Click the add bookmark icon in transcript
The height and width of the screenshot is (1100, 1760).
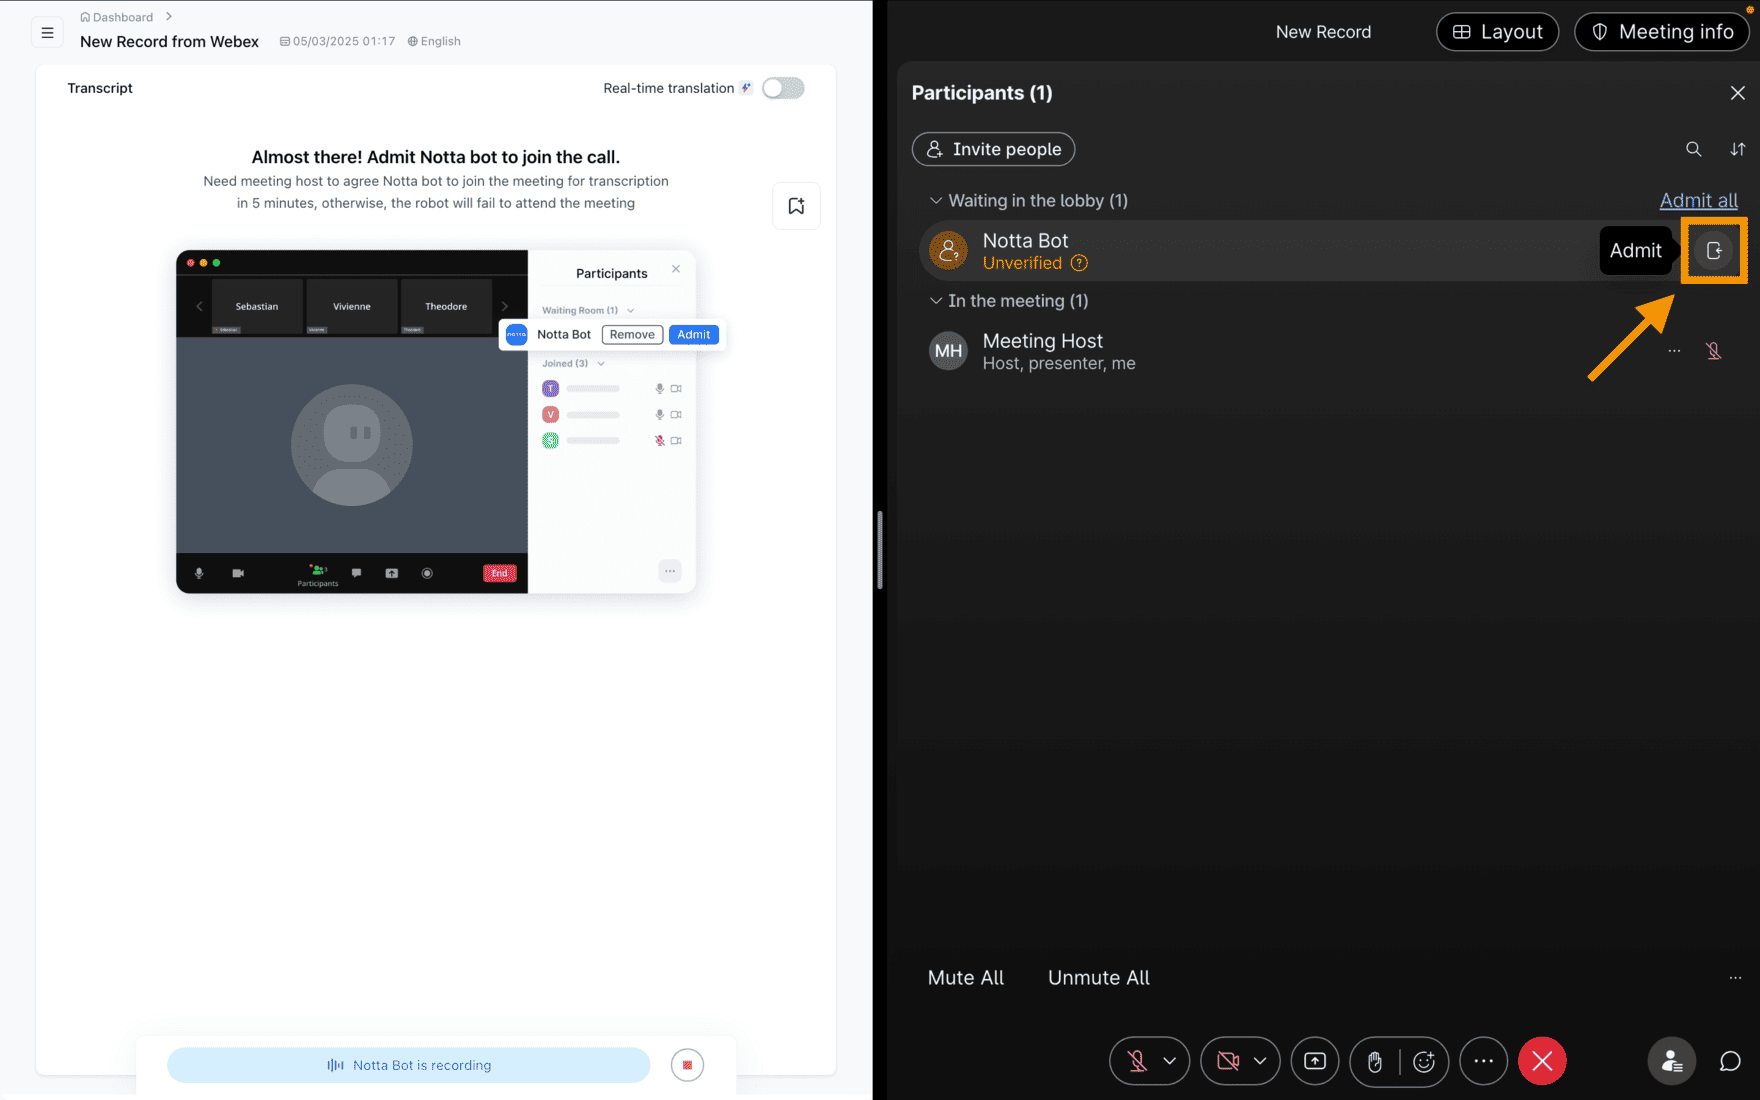pyautogui.click(x=796, y=206)
